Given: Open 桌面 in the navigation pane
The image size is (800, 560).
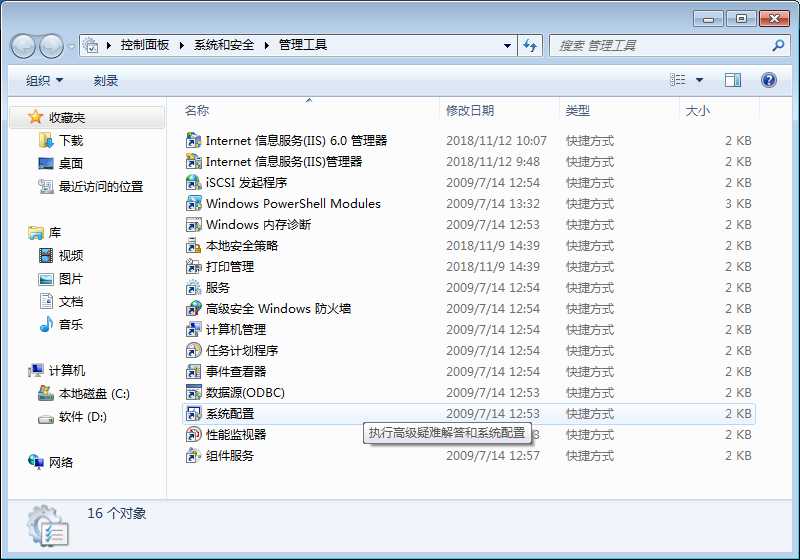Looking at the screenshot, I should [x=71, y=163].
